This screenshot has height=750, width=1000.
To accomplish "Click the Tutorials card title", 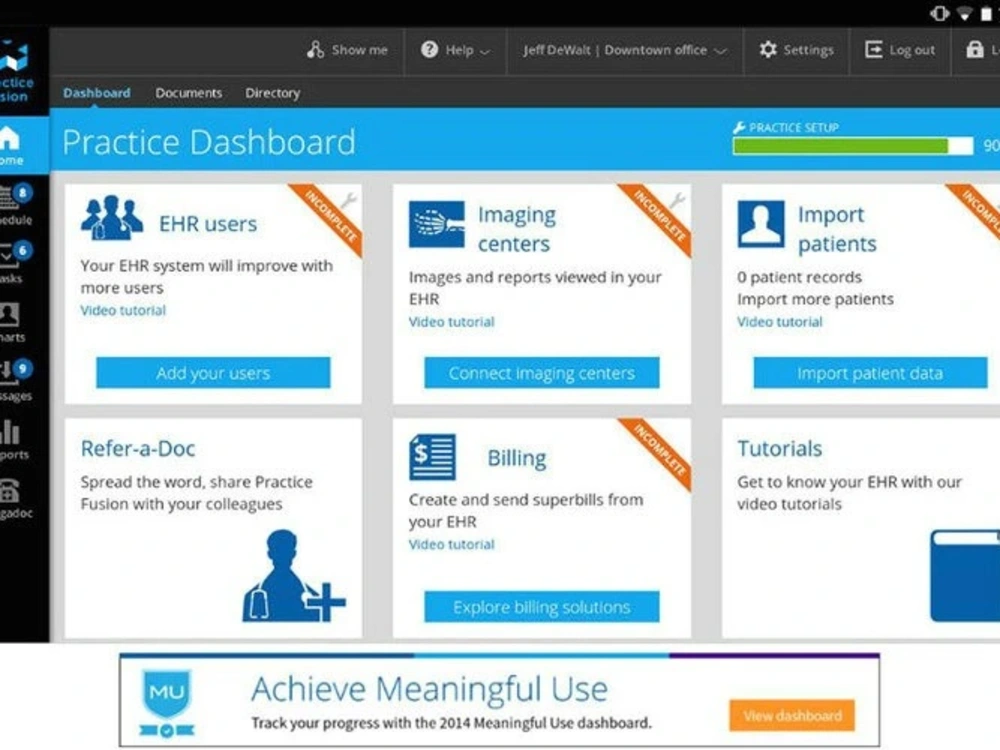I will 779,448.
